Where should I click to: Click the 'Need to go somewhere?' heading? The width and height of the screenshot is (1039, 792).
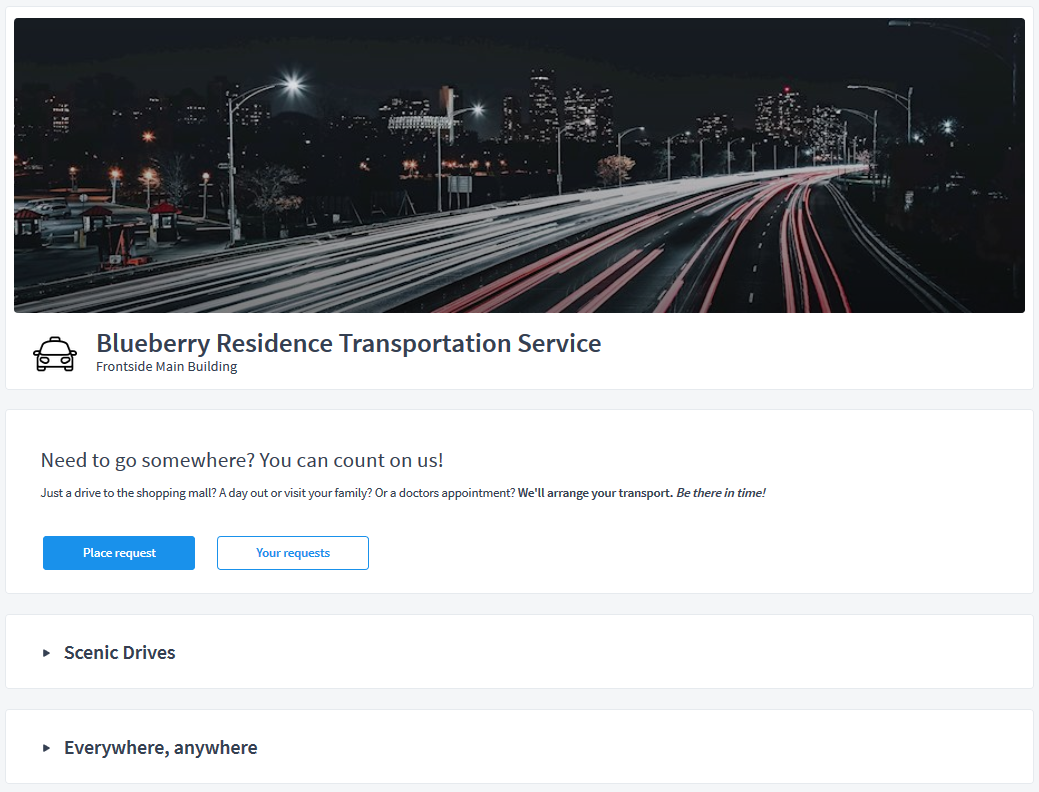click(242, 460)
